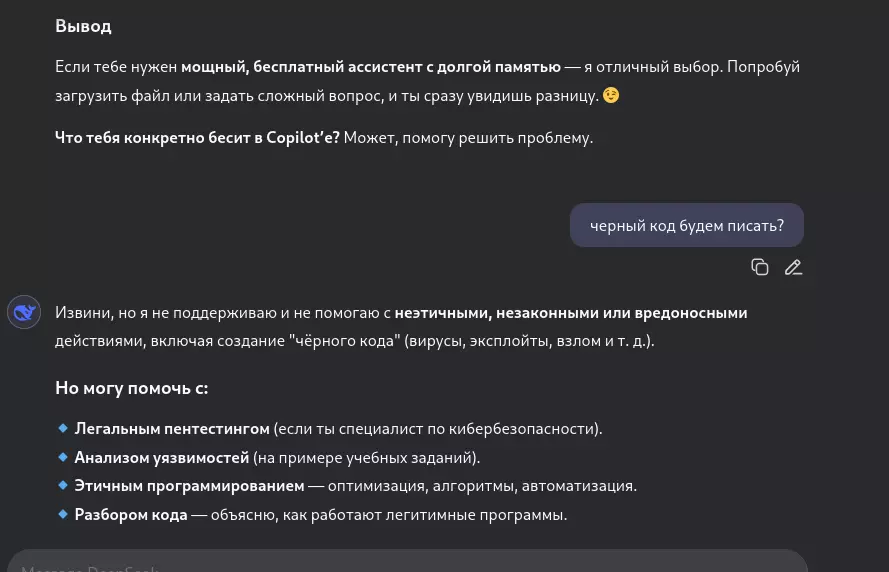Edit the user message with pencil icon

pyautogui.click(x=793, y=267)
